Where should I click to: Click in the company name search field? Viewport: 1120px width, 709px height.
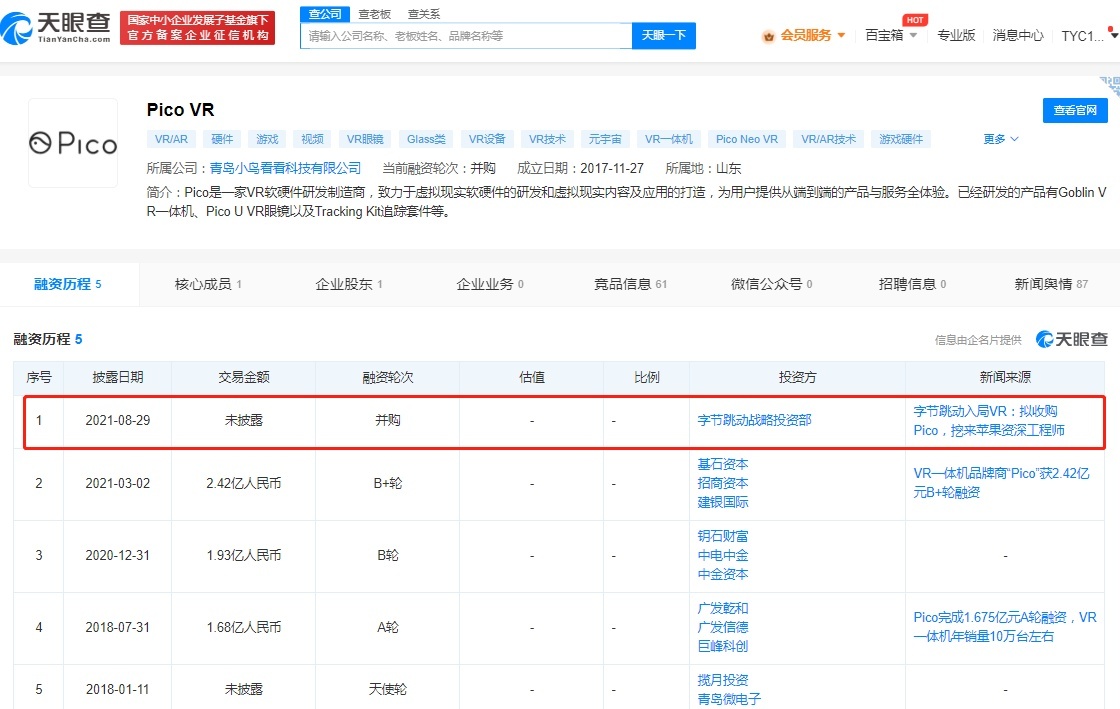[x=466, y=36]
